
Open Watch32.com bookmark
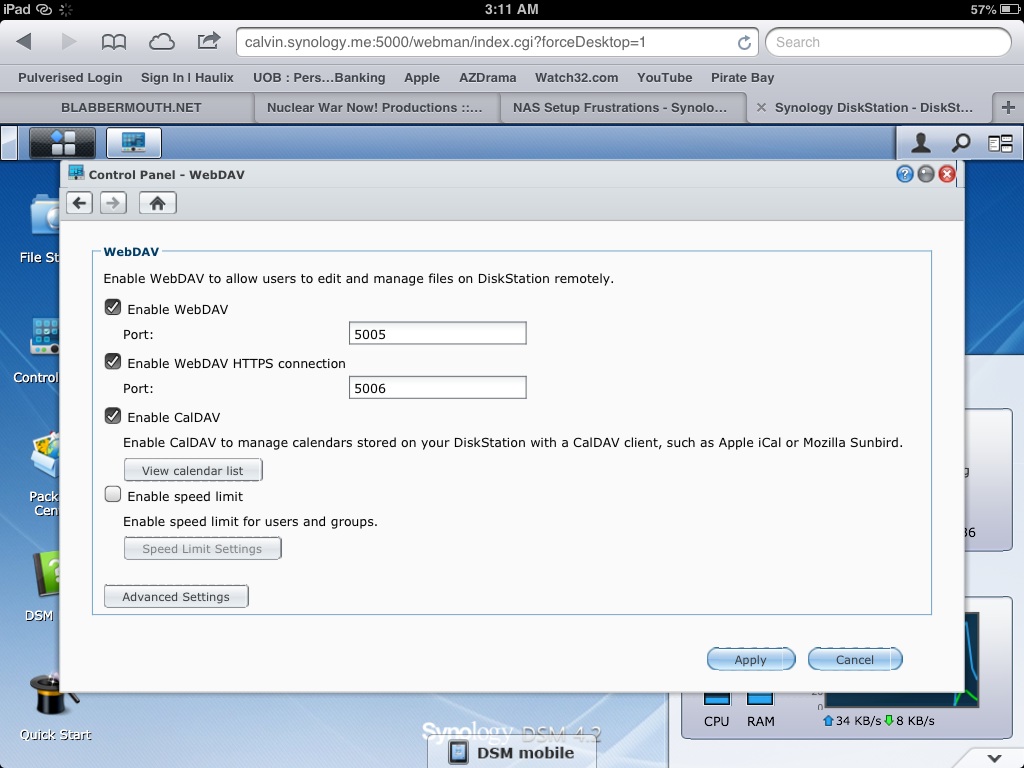tap(576, 78)
